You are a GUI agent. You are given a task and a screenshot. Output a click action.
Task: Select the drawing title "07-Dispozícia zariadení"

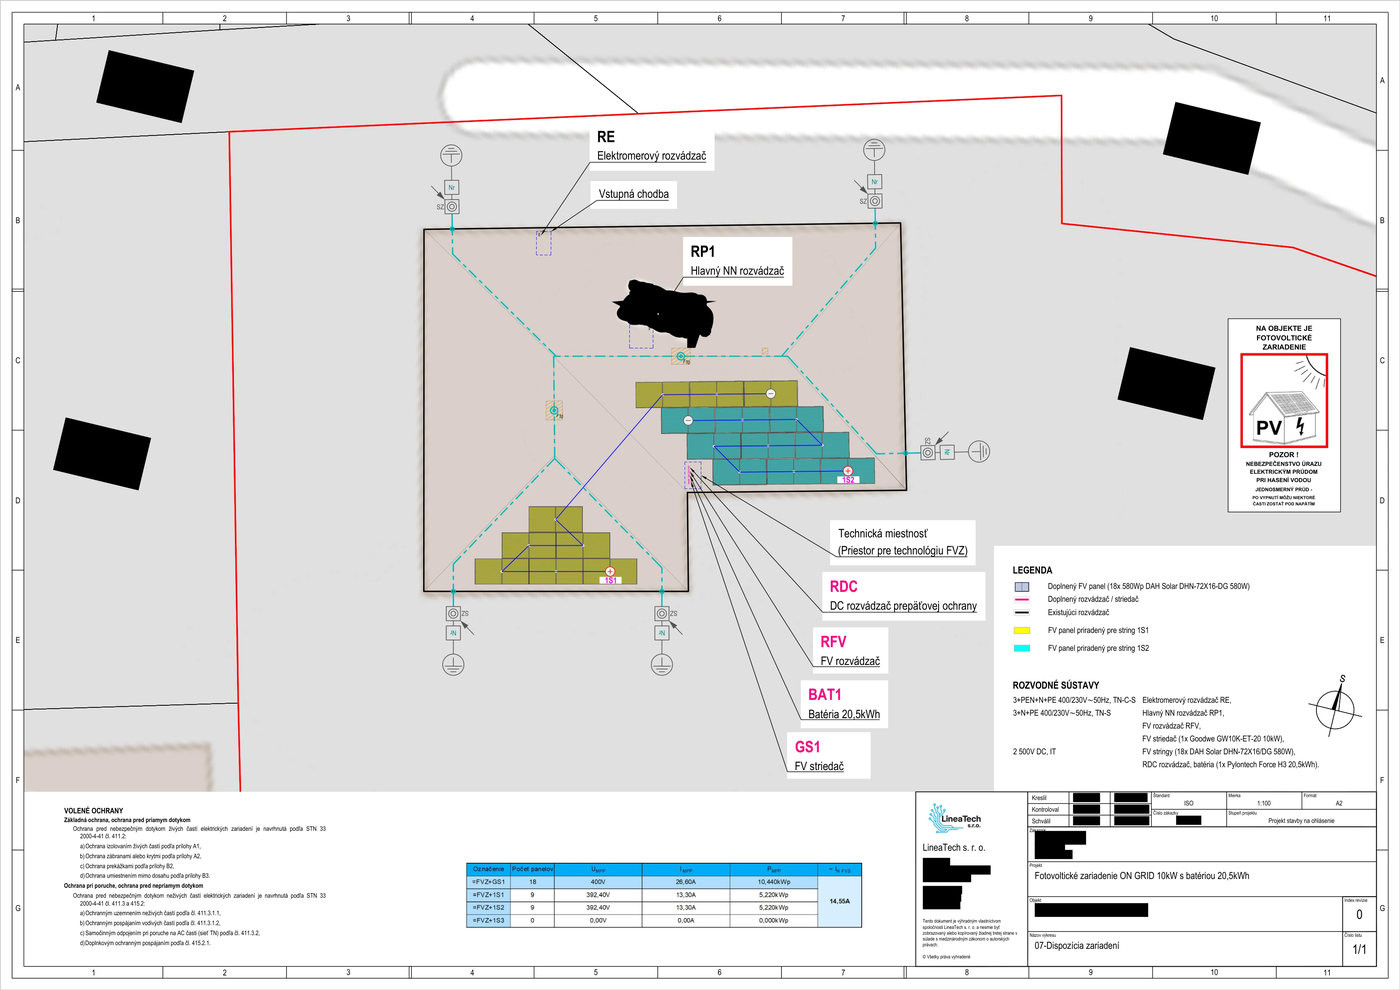coord(1077,946)
